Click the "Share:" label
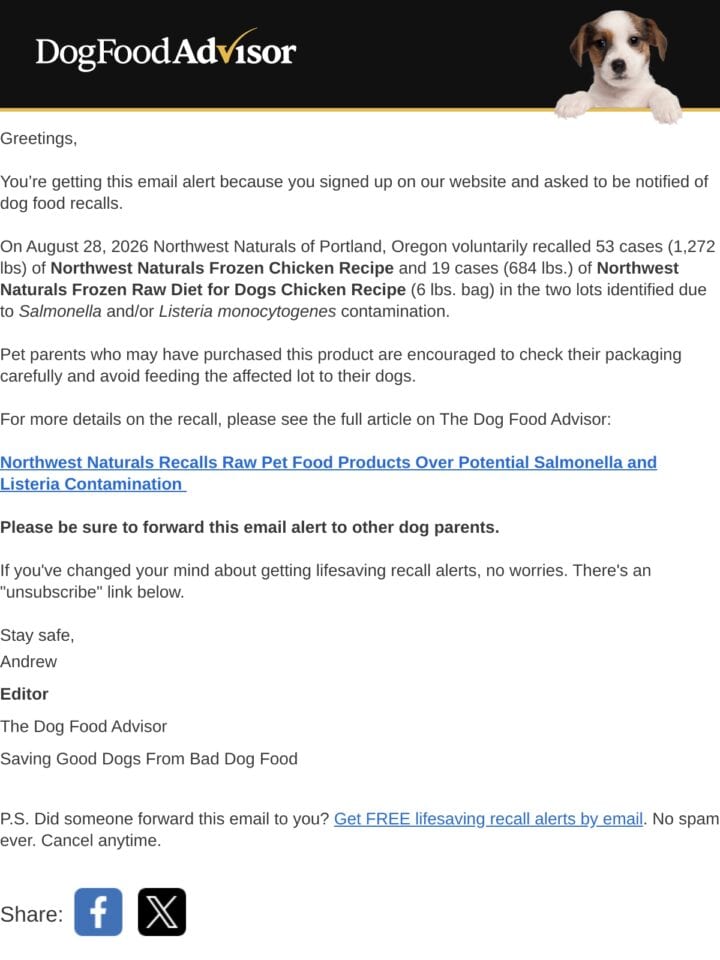720x960 pixels. [32, 914]
